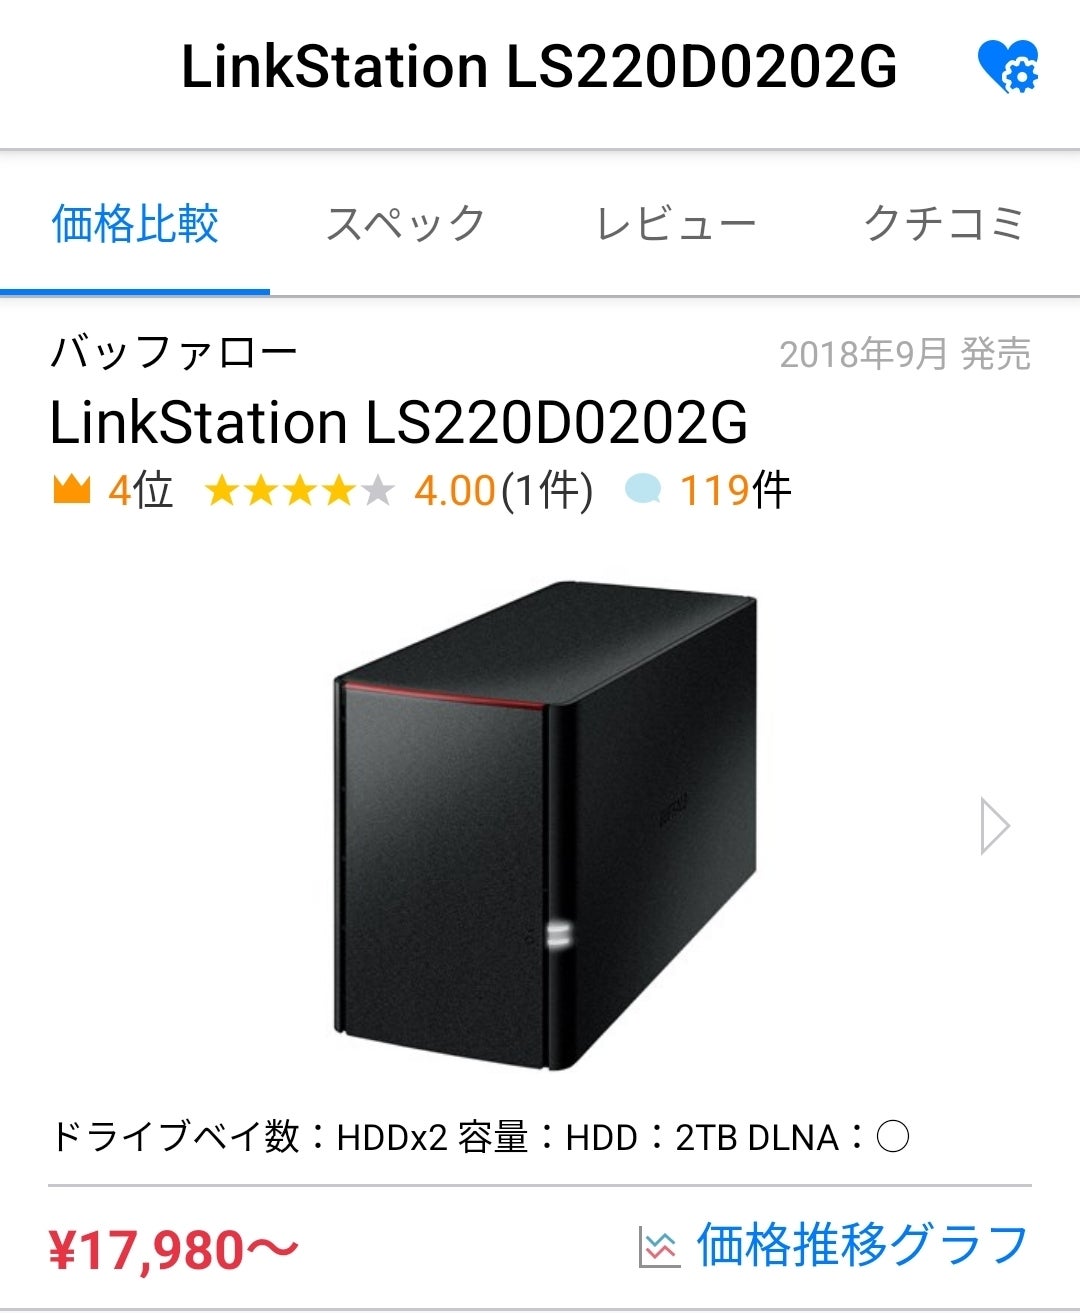Tap the drive bay spec summary line
The image size is (1080, 1313).
[480, 1137]
